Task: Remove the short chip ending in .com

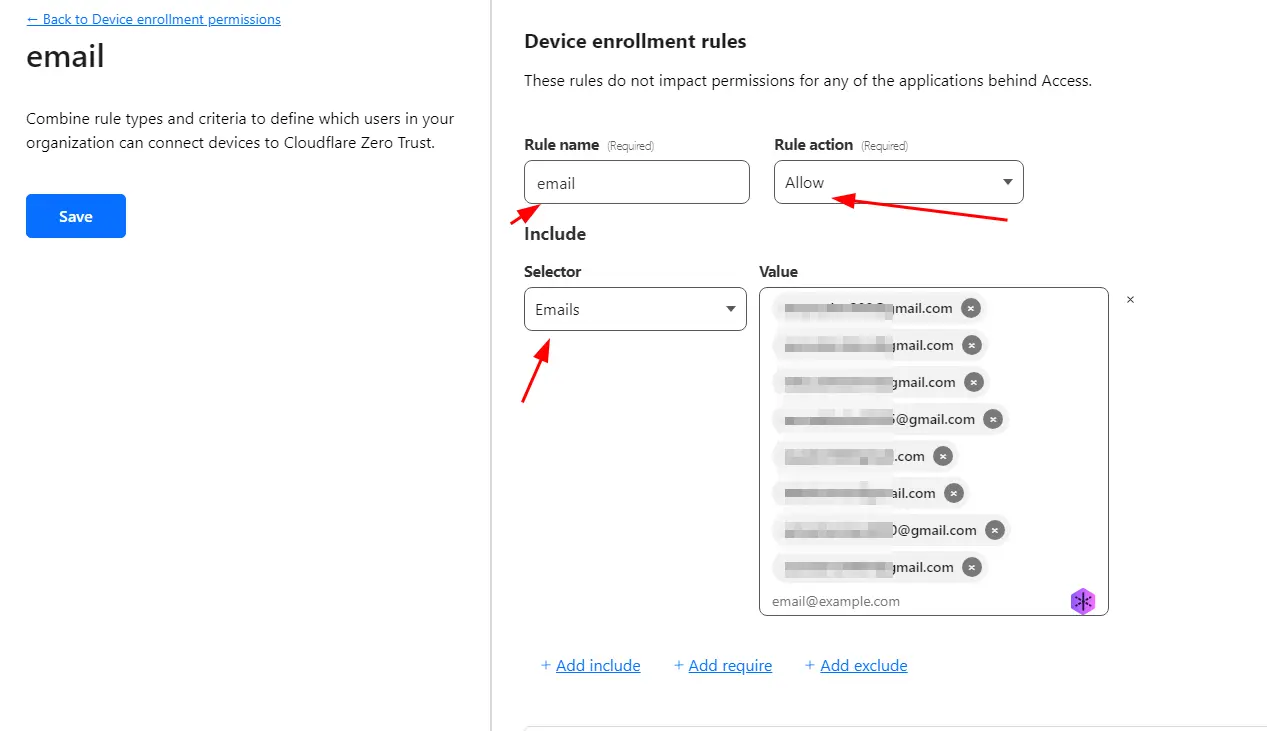Action: [x=942, y=456]
